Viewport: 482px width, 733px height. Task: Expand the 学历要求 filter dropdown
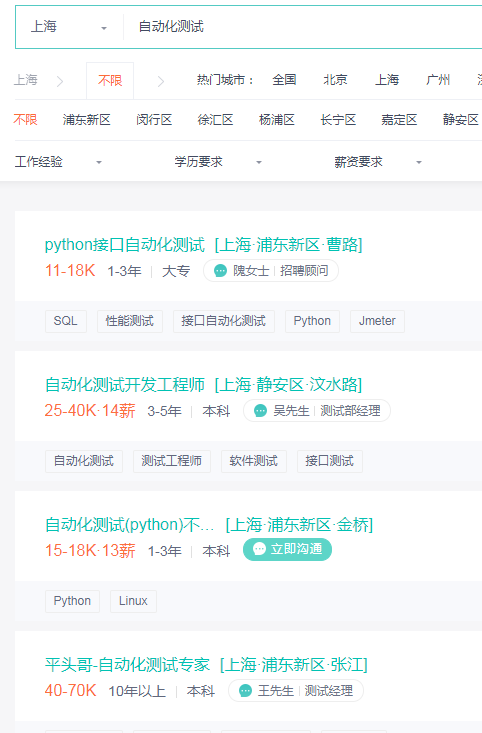click(x=218, y=162)
